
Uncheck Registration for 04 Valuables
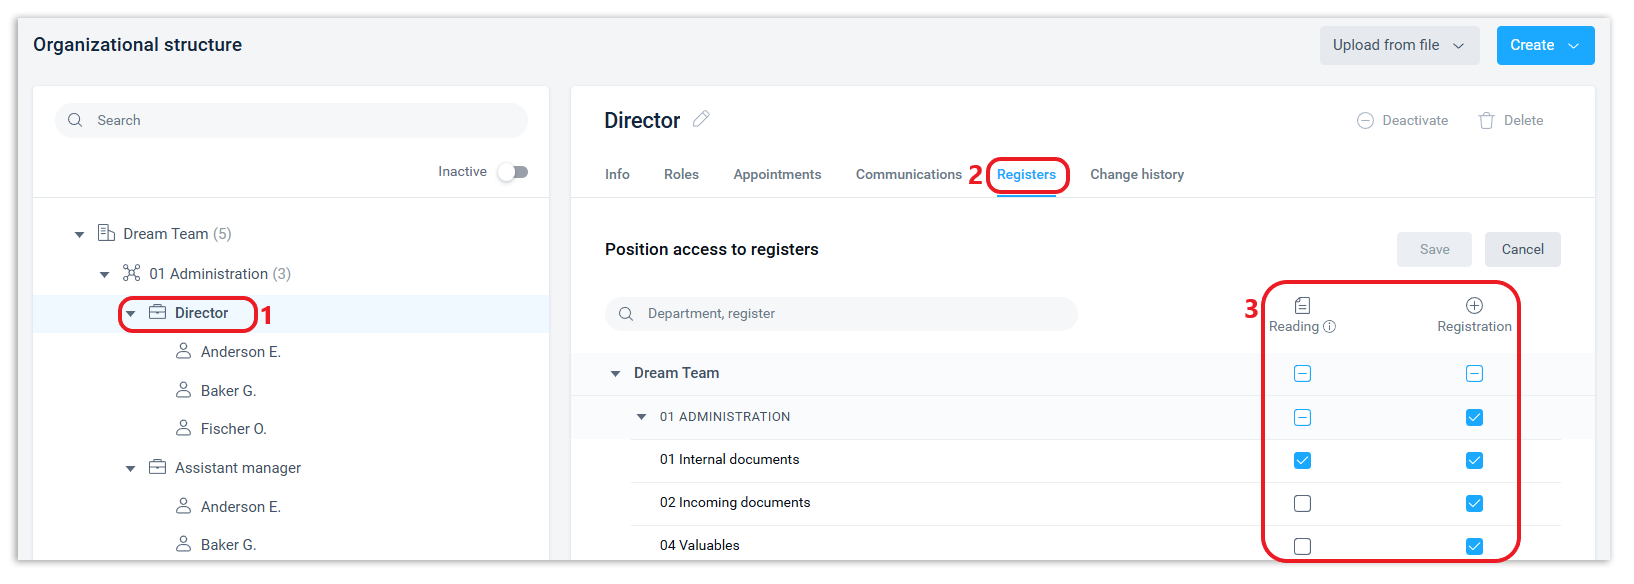[1474, 546]
